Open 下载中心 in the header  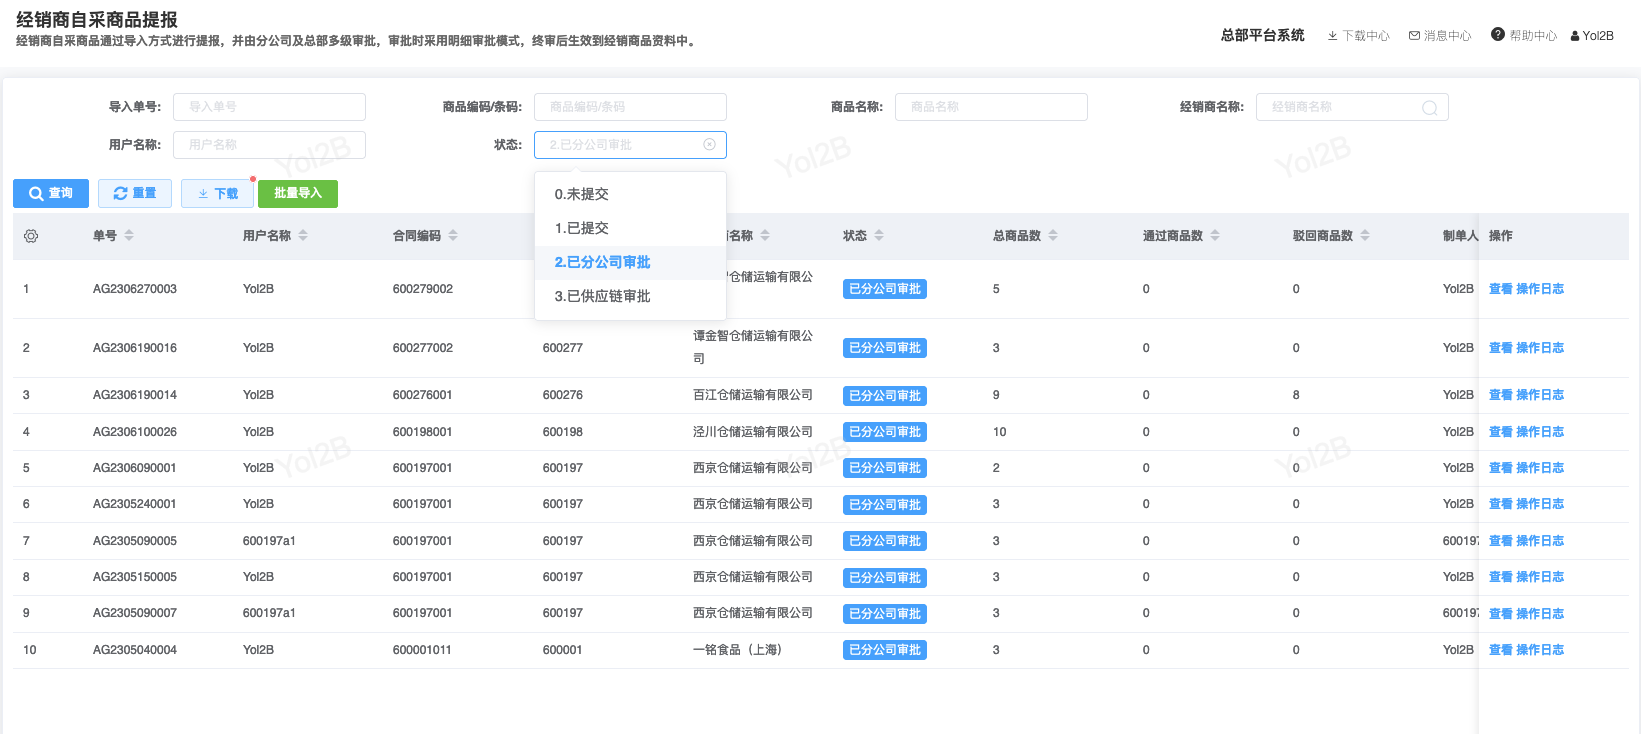click(x=1358, y=36)
